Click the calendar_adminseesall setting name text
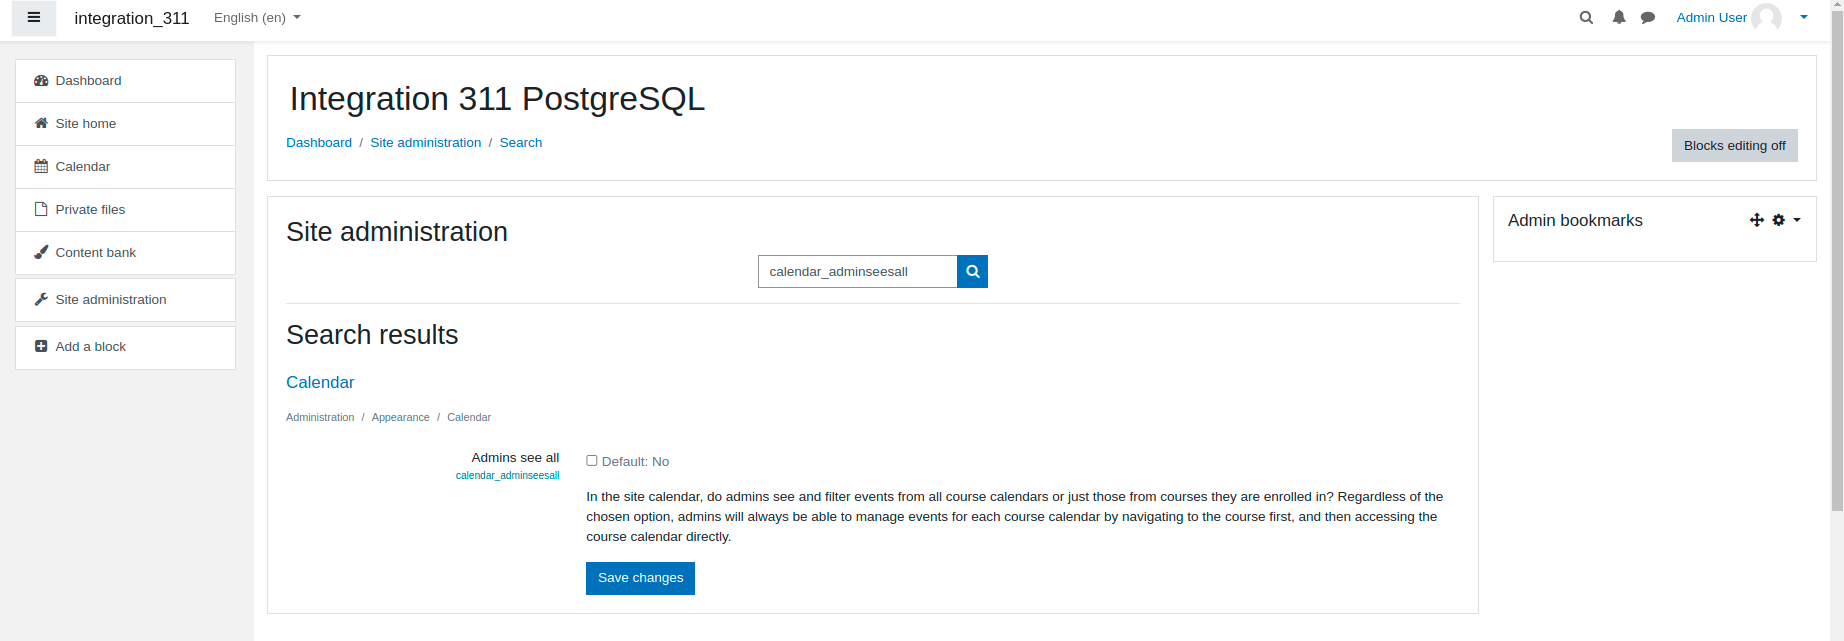 [x=508, y=476]
